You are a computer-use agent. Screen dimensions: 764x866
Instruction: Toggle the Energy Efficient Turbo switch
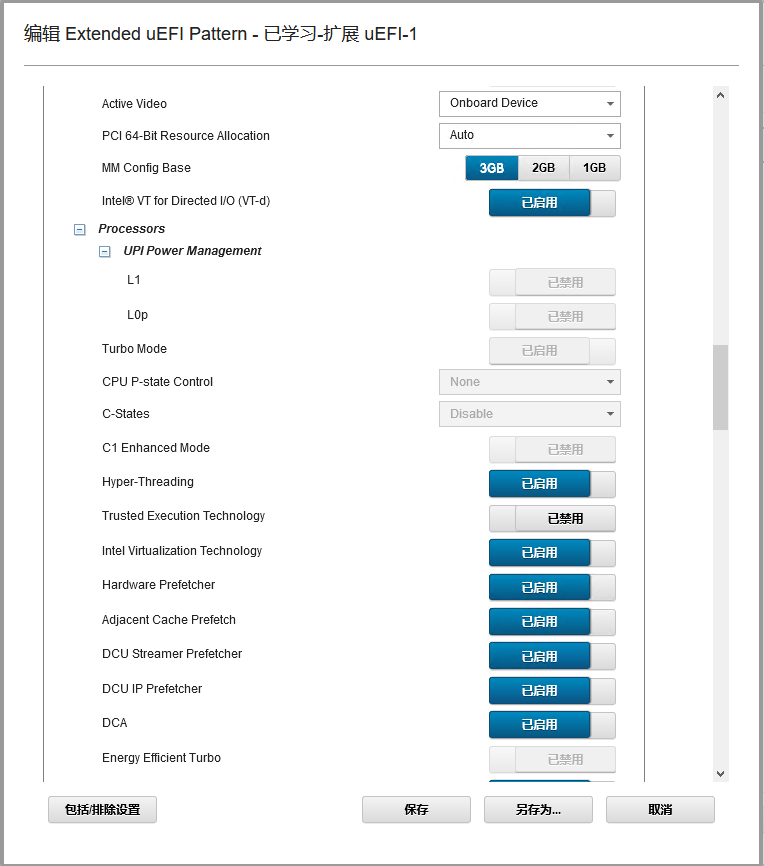pos(552,759)
